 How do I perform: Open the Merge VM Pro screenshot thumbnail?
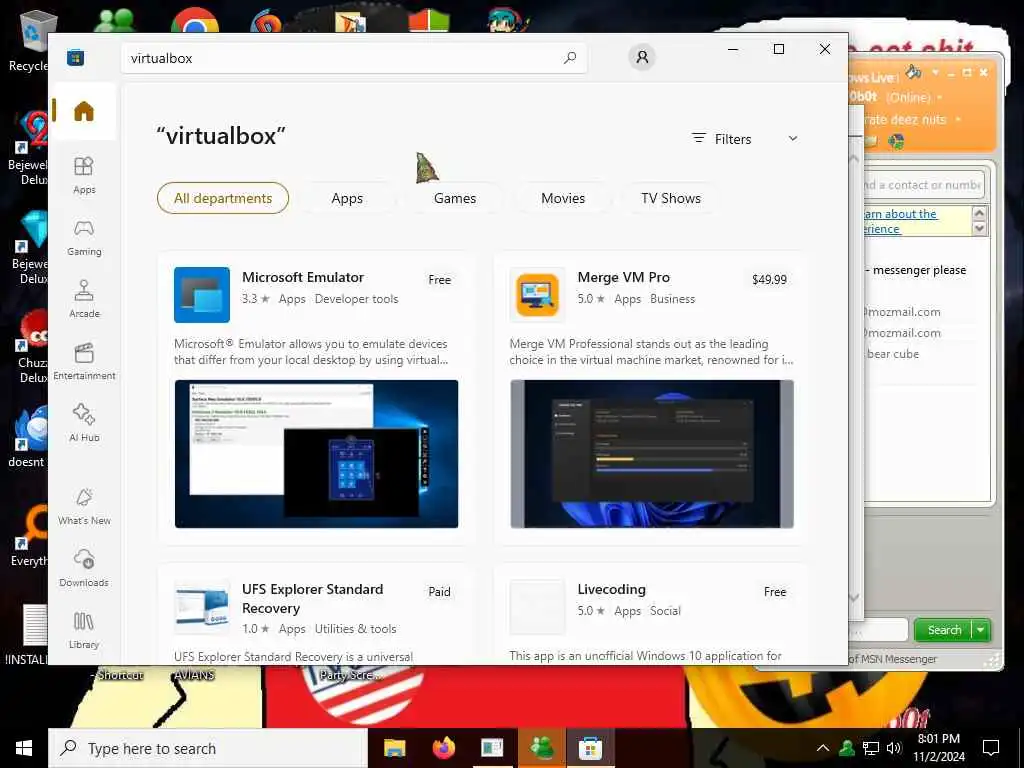pyautogui.click(x=652, y=454)
